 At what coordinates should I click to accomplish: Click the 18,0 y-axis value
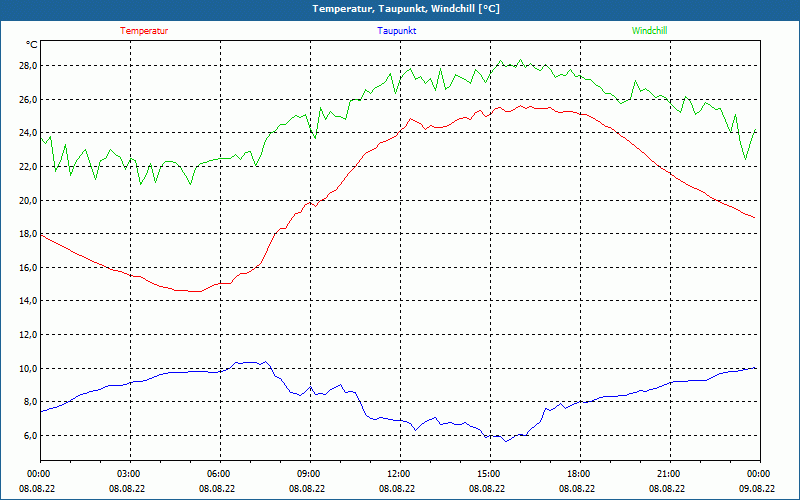point(28,234)
